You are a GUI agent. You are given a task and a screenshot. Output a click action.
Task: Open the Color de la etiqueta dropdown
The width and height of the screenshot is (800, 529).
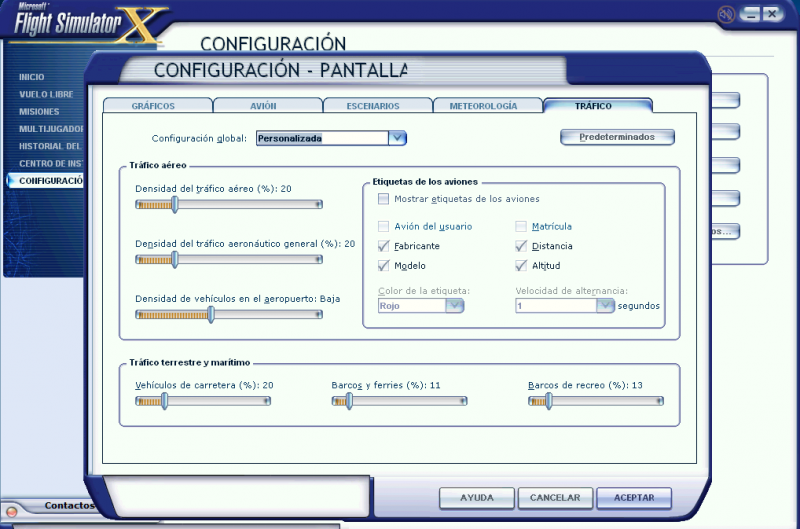point(454,306)
